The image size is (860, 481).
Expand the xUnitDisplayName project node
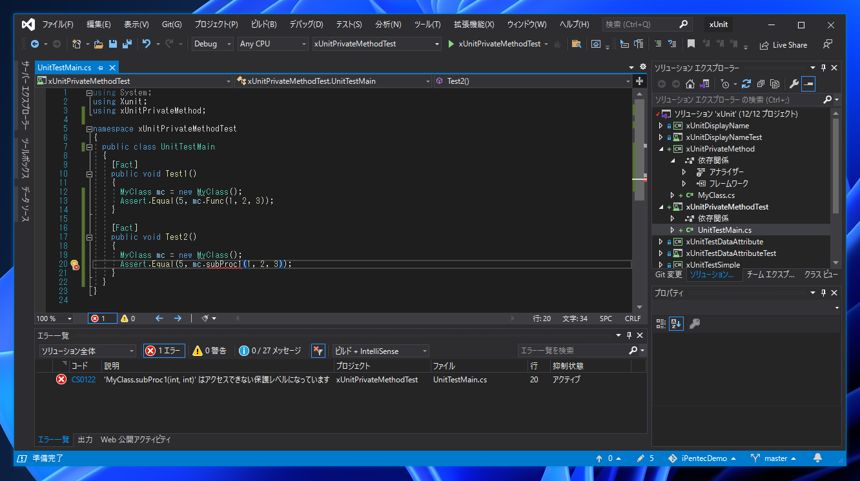coord(660,126)
